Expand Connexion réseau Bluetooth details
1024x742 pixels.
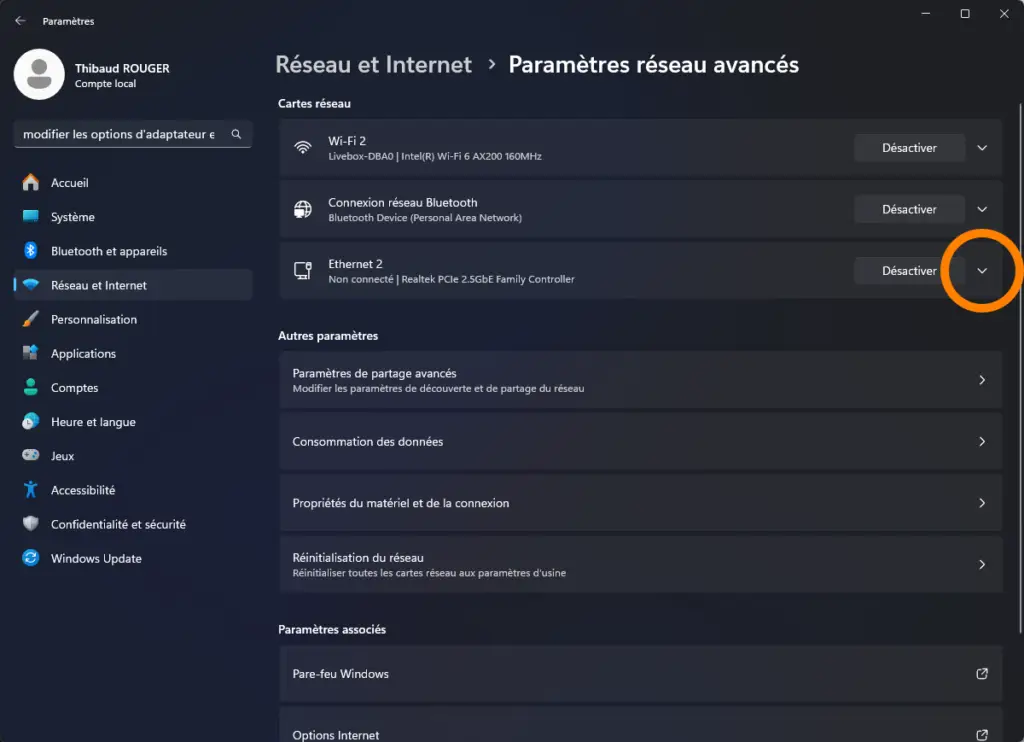tap(982, 209)
